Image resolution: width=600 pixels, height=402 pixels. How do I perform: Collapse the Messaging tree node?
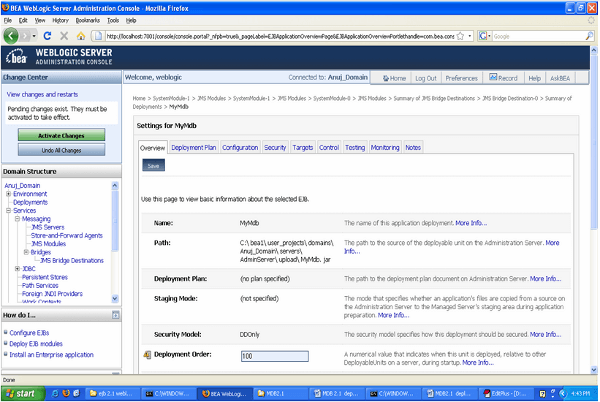(x=17, y=219)
